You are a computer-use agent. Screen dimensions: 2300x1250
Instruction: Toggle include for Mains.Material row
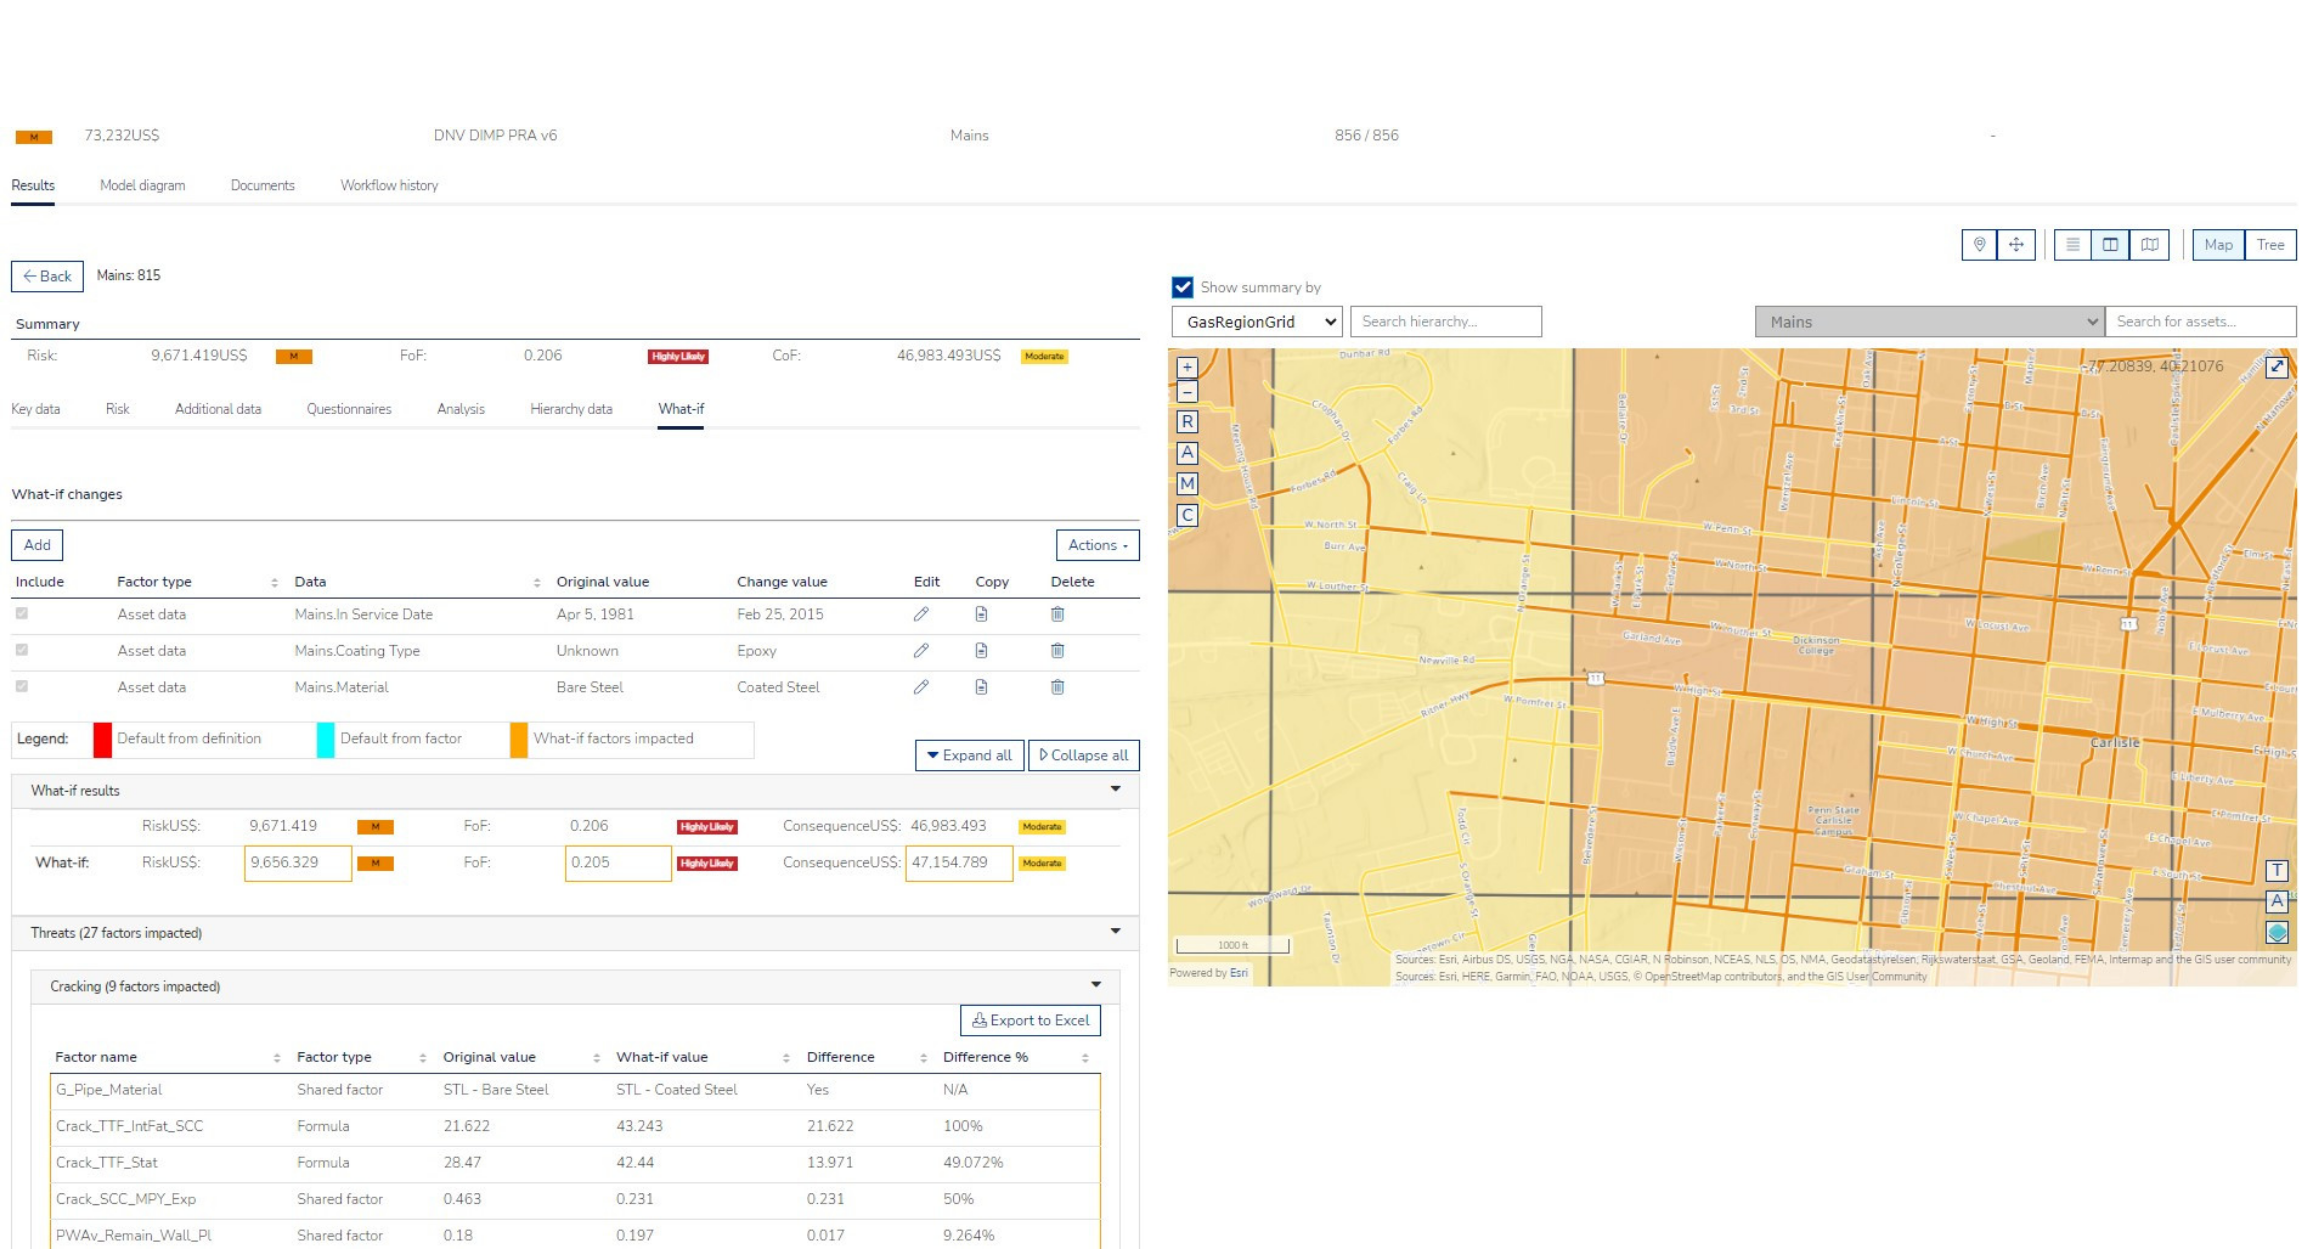22,687
